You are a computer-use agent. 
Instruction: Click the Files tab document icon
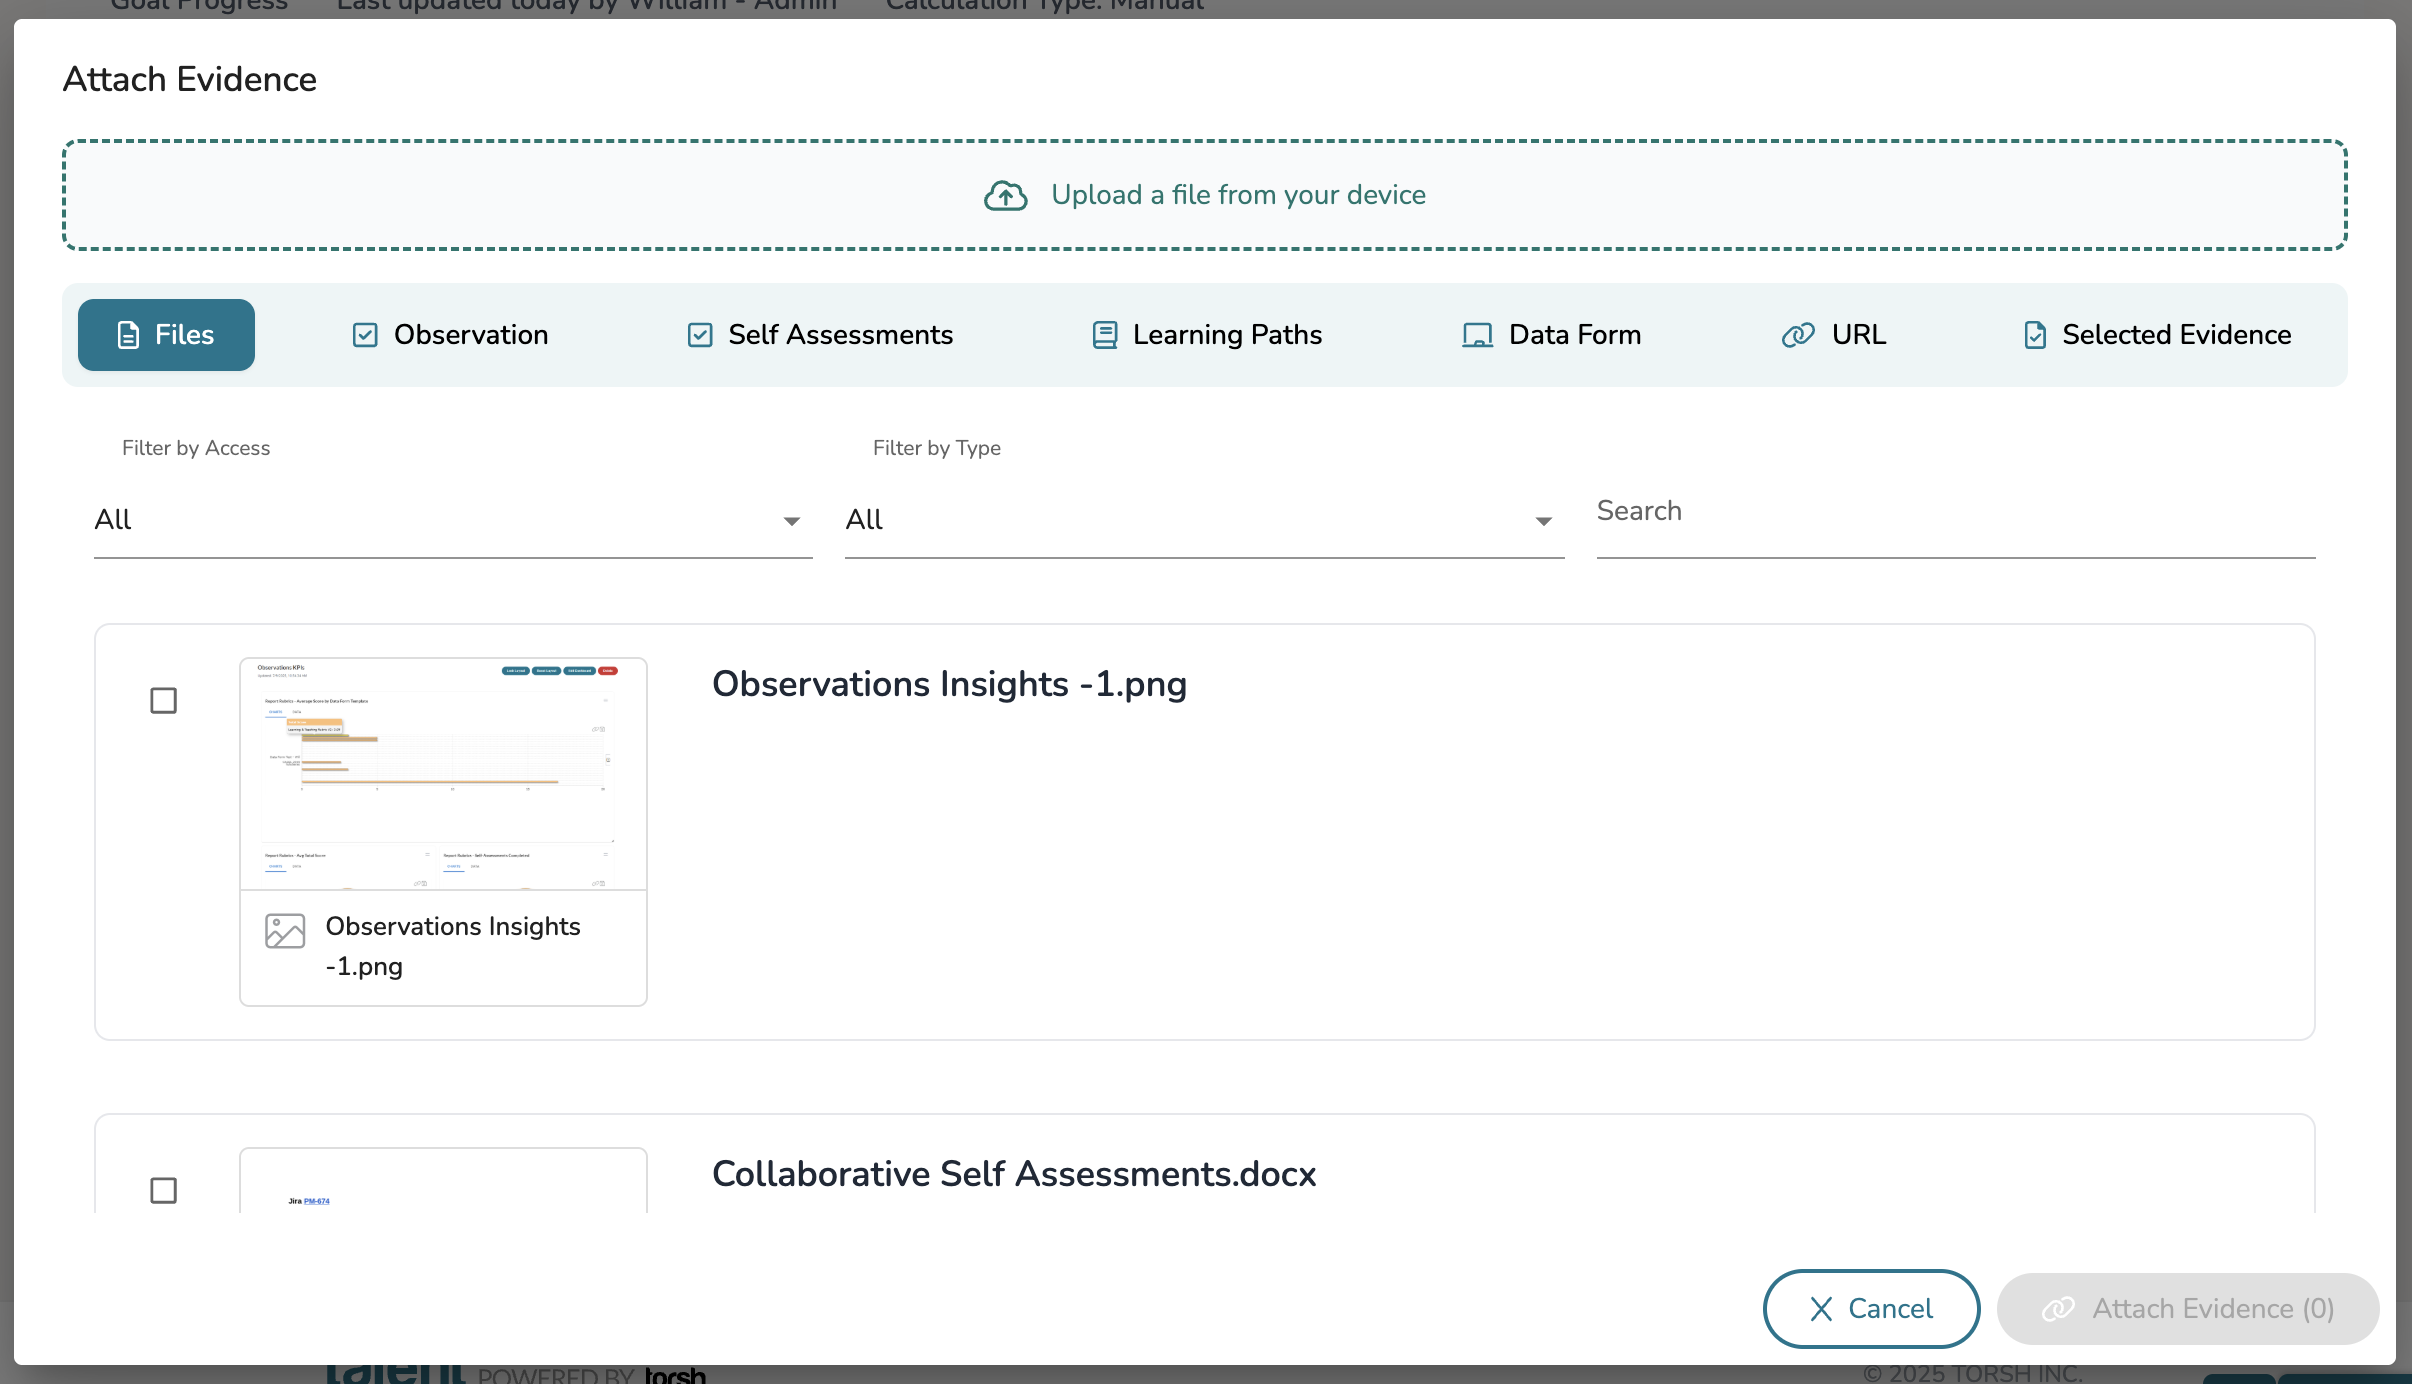coord(128,335)
